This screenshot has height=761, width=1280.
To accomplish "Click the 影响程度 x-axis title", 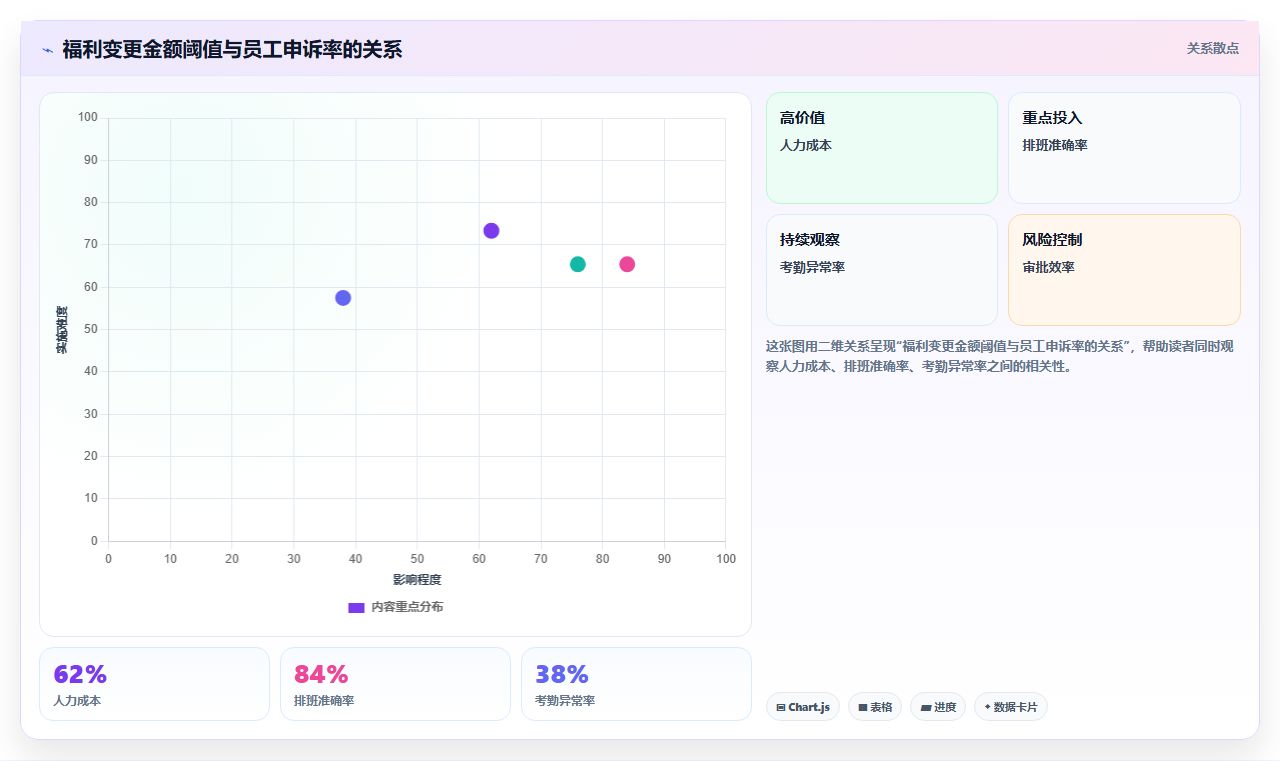I will [417, 580].
